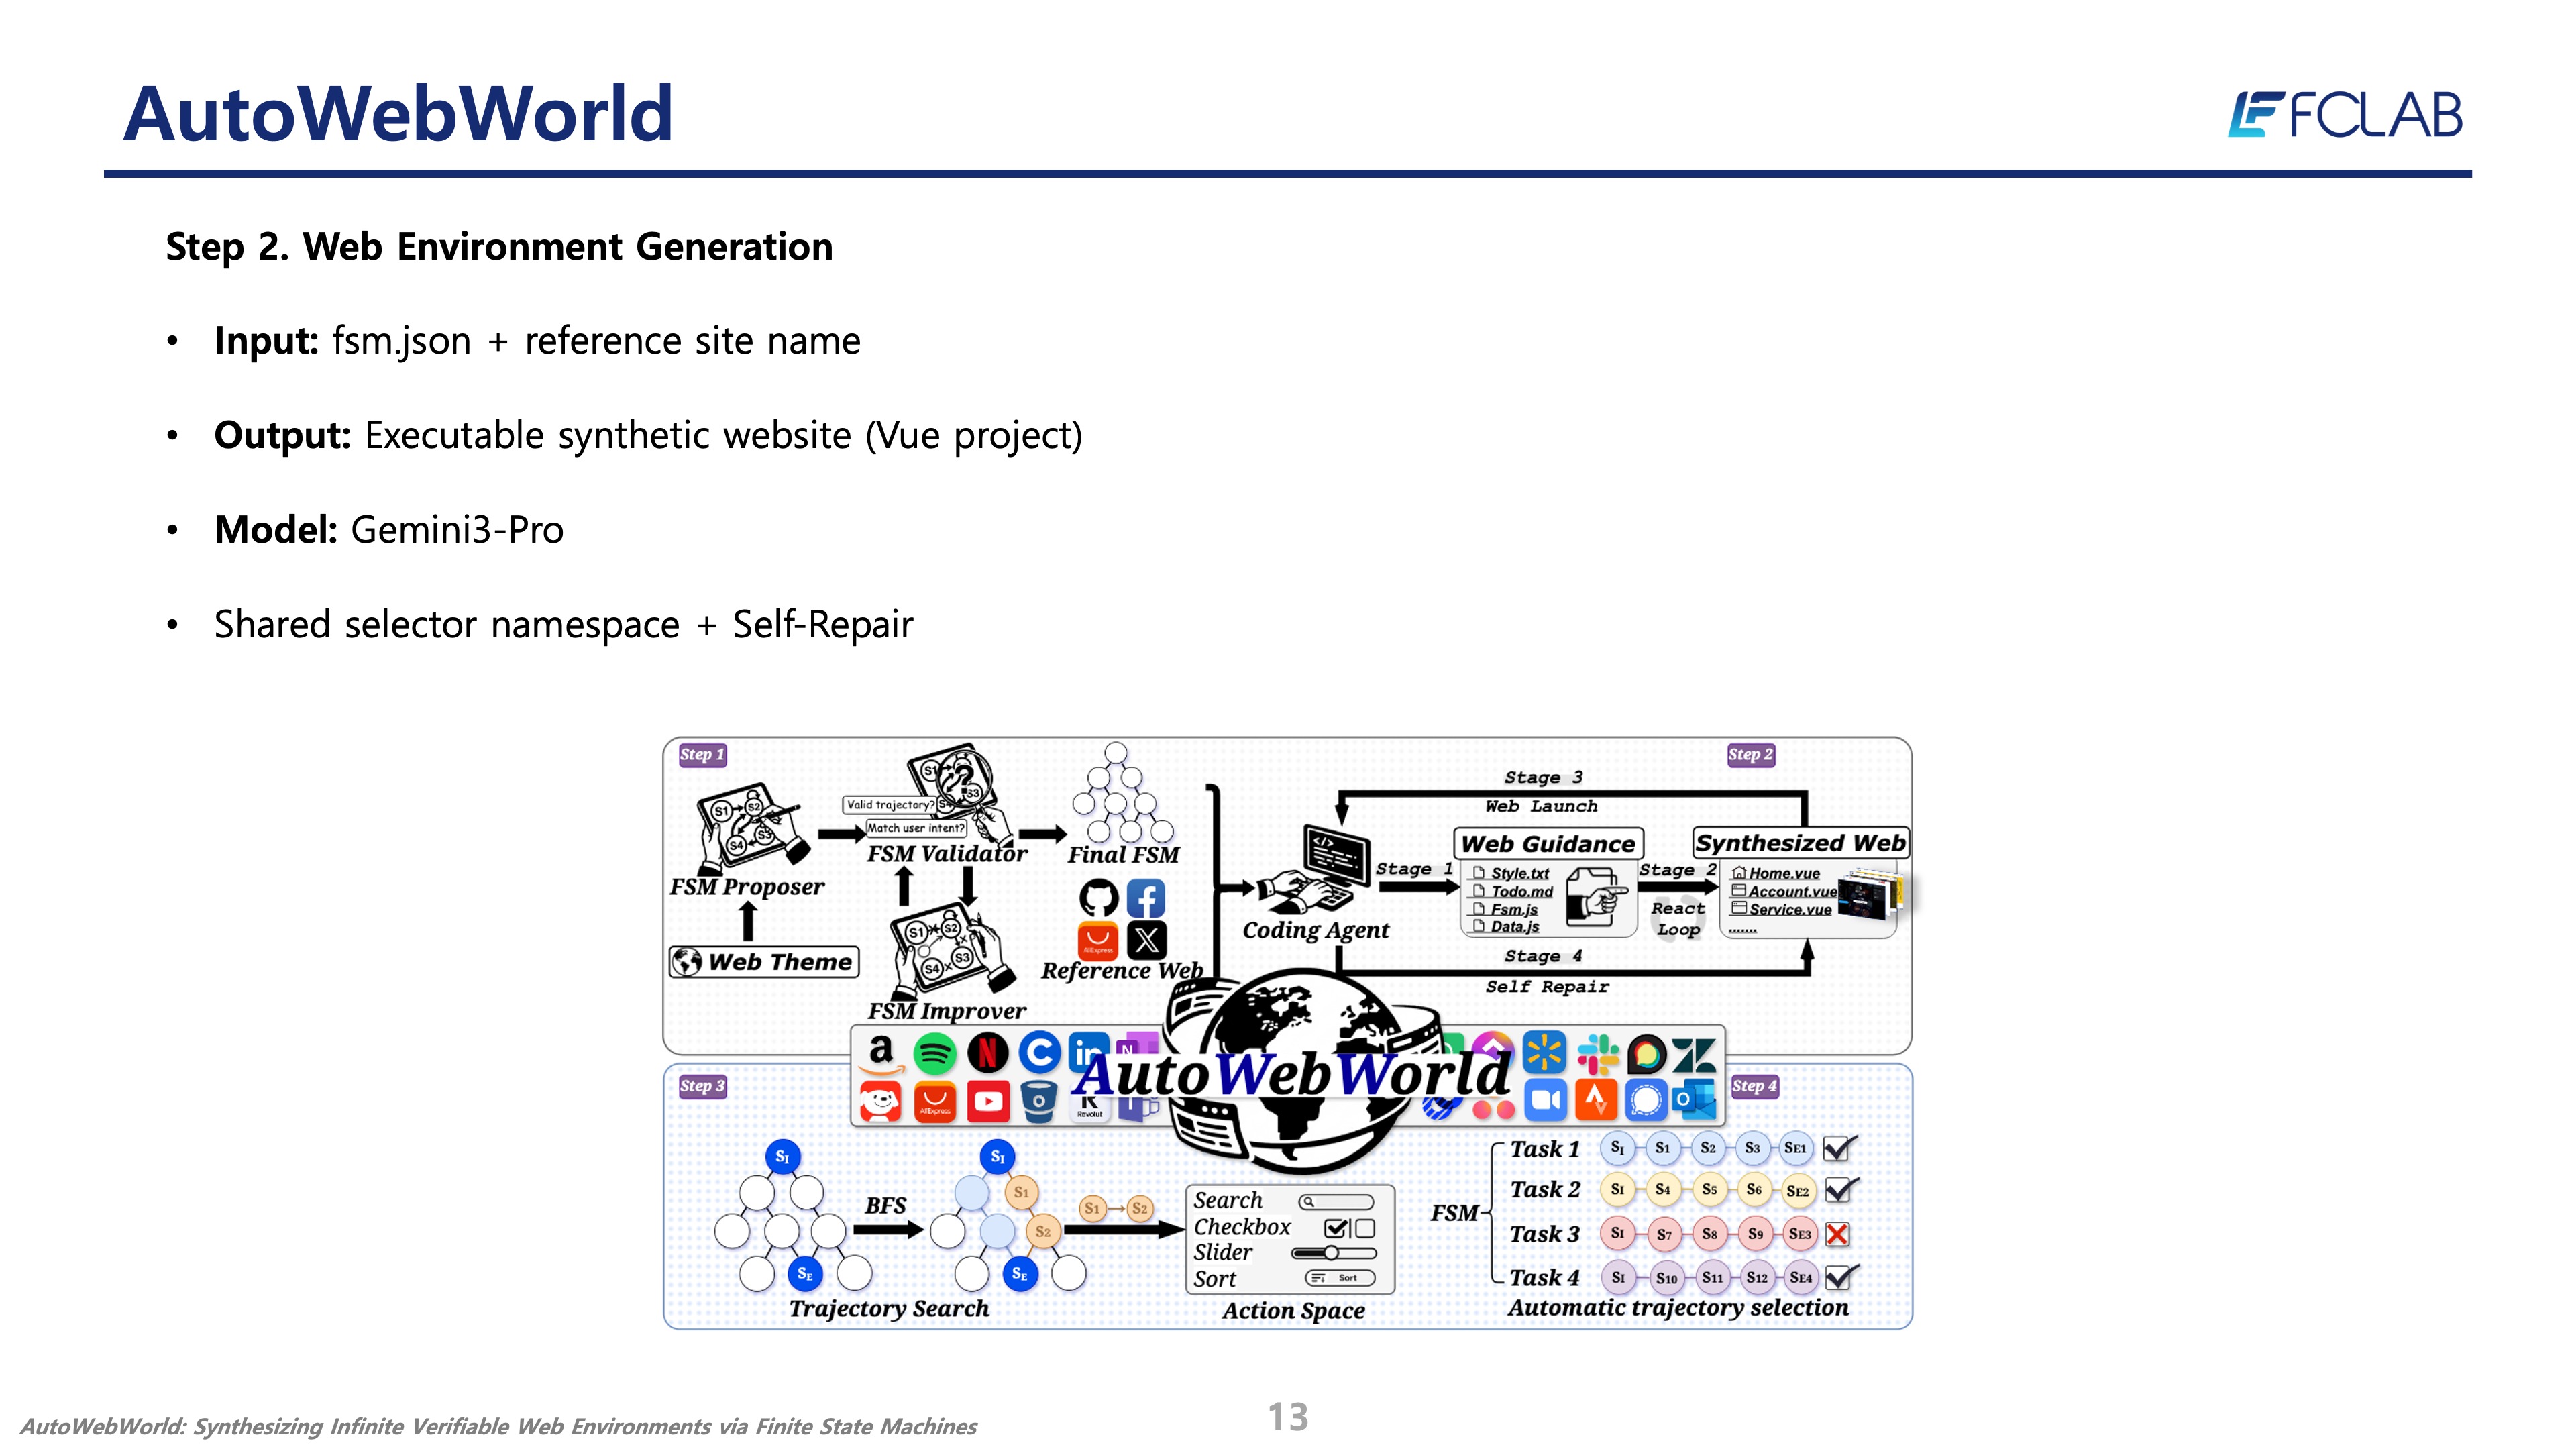Viewport: 2576px width, 1449px height.
Task: Click the red X box next to Task 3
Action: click(1837, 1234)
